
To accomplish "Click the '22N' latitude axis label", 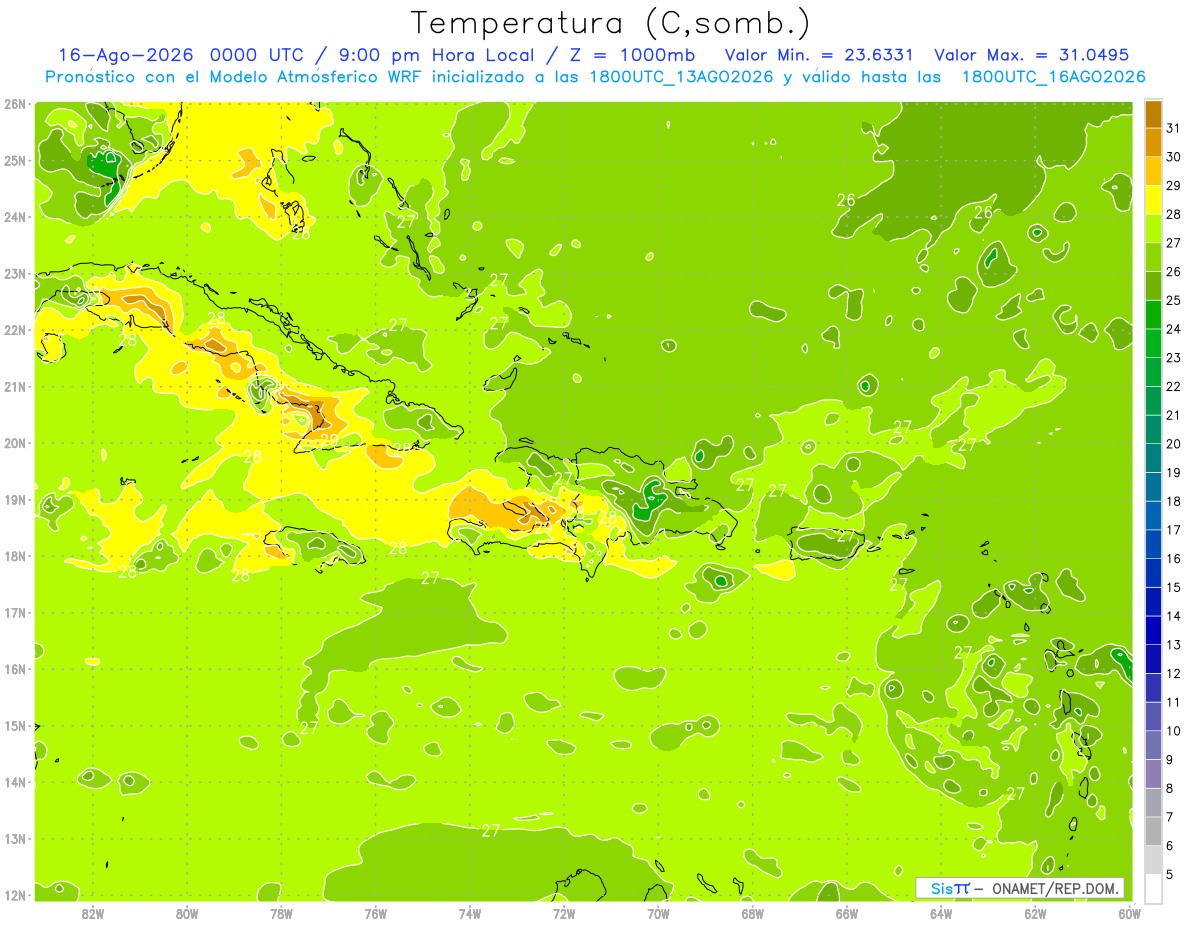I will tap(15, 330).
